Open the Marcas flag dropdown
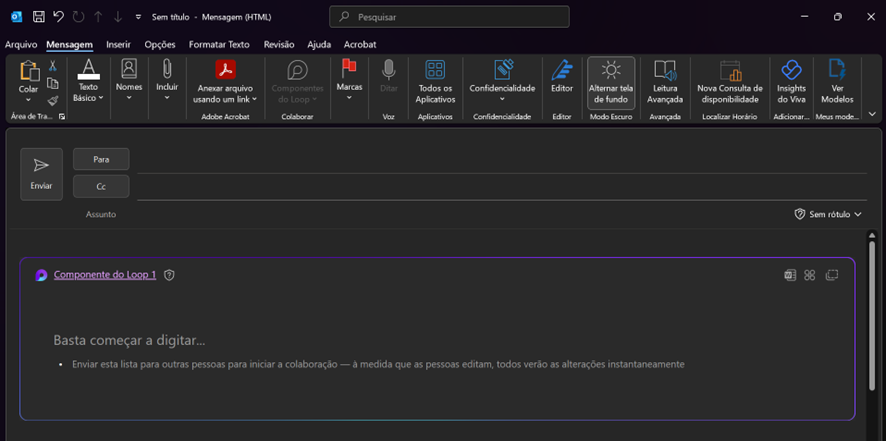Viewport: 886px width, 441px height. point(349,82)
